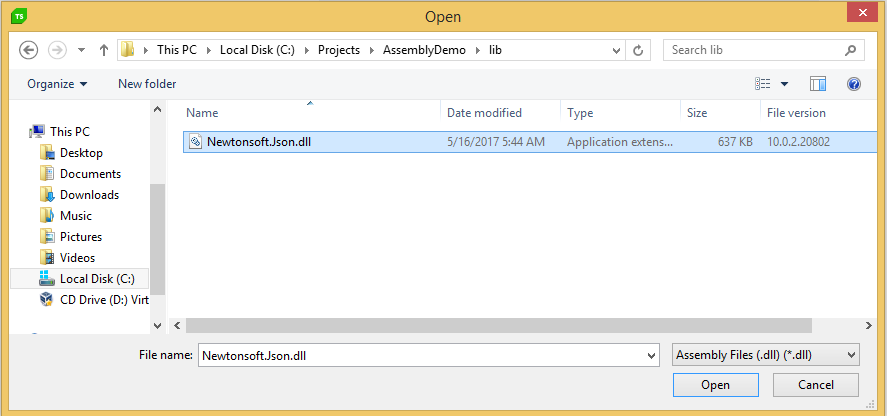Image resolution: width=887 pixels, height=416 pixels.
Task: Refresh the lib folder listing
Action: (x=638, y=50)
